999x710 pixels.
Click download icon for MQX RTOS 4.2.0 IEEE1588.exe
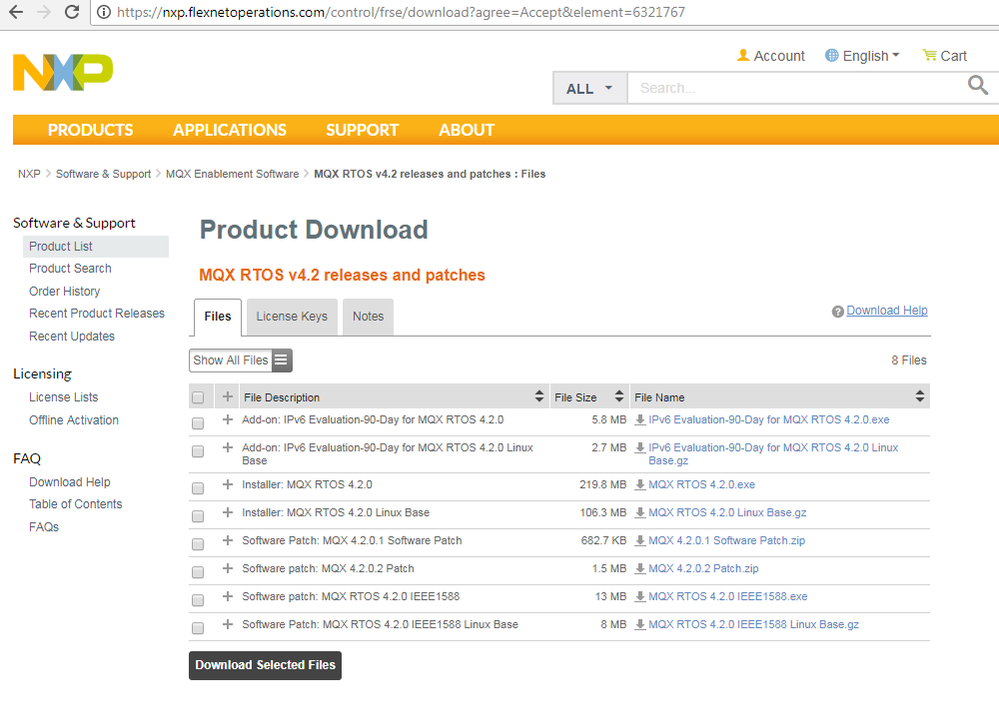pos(640,597)
